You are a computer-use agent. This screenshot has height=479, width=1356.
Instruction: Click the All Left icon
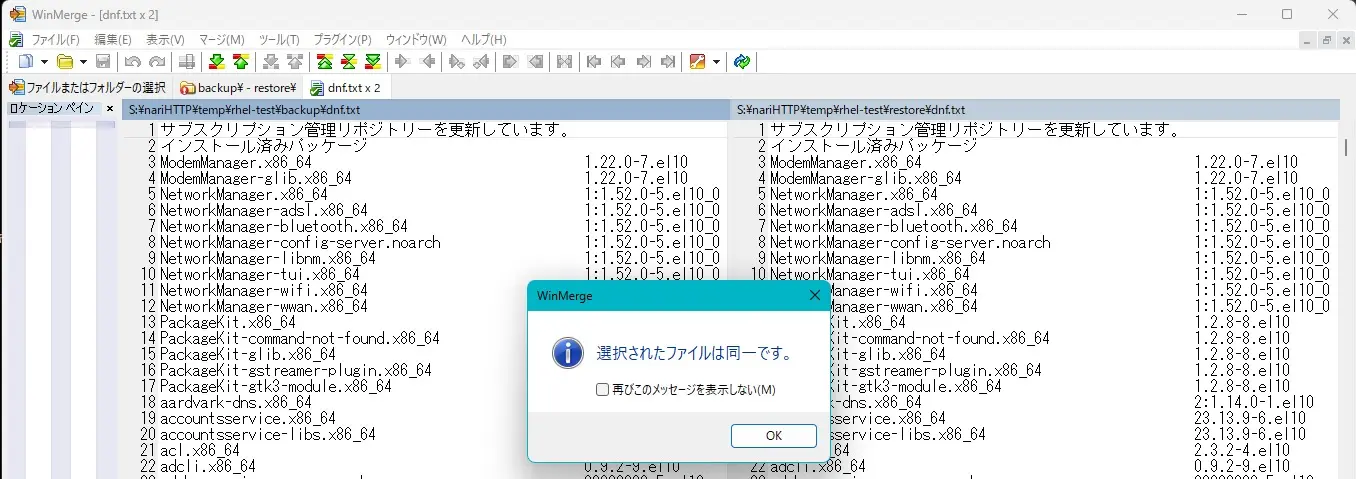pyautogui.click(x=535, y=62)
